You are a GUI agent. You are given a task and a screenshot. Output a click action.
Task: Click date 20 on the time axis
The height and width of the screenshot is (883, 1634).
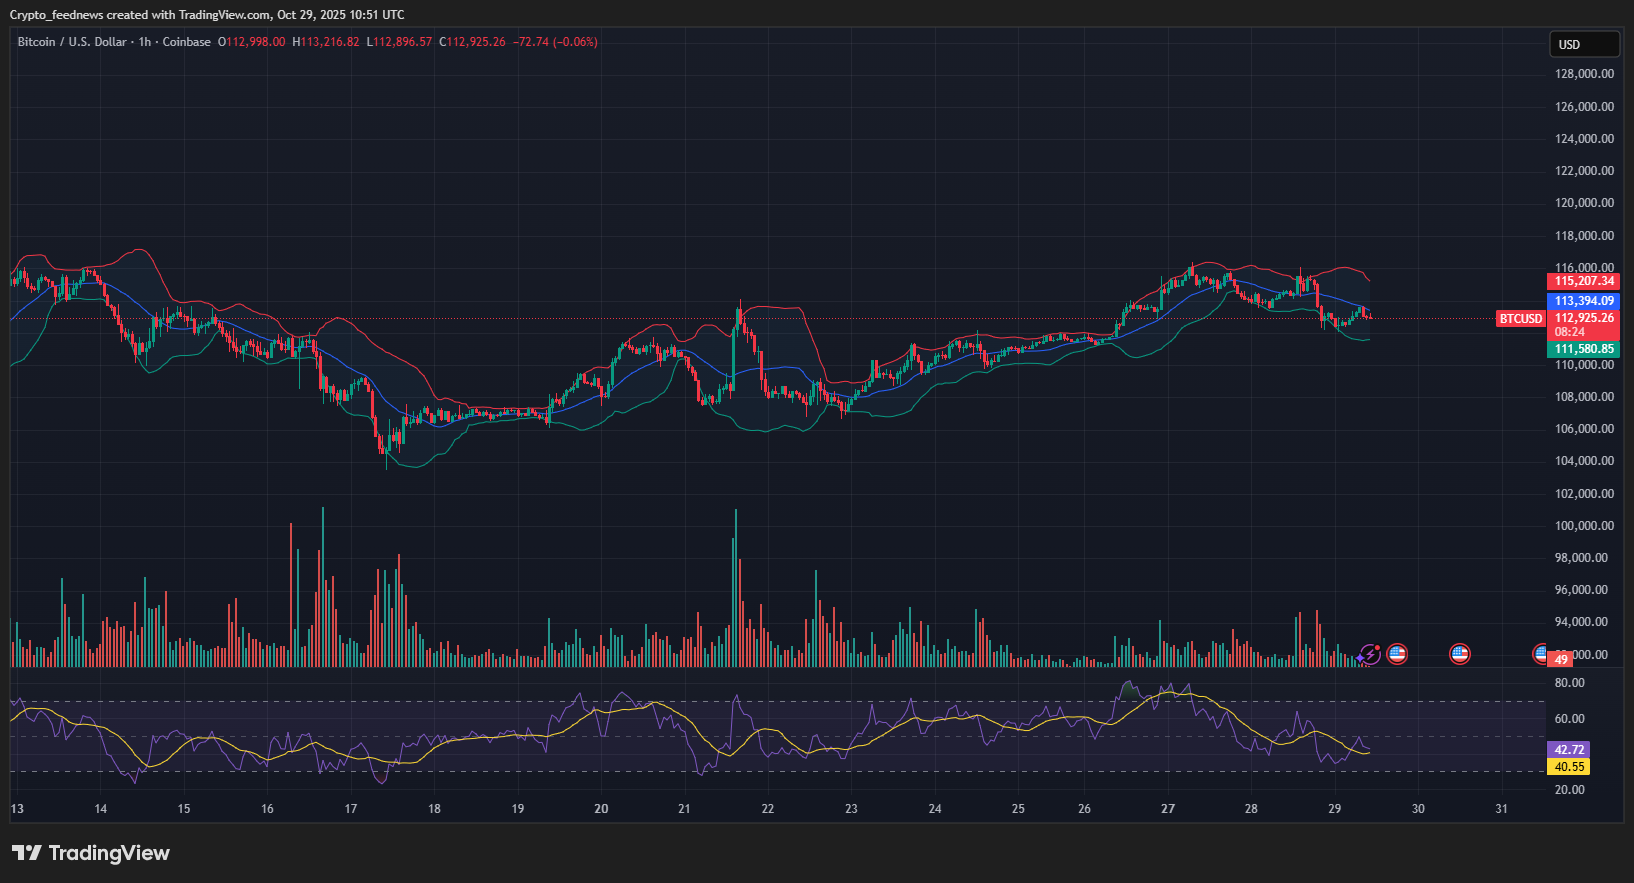pos(601,809)
